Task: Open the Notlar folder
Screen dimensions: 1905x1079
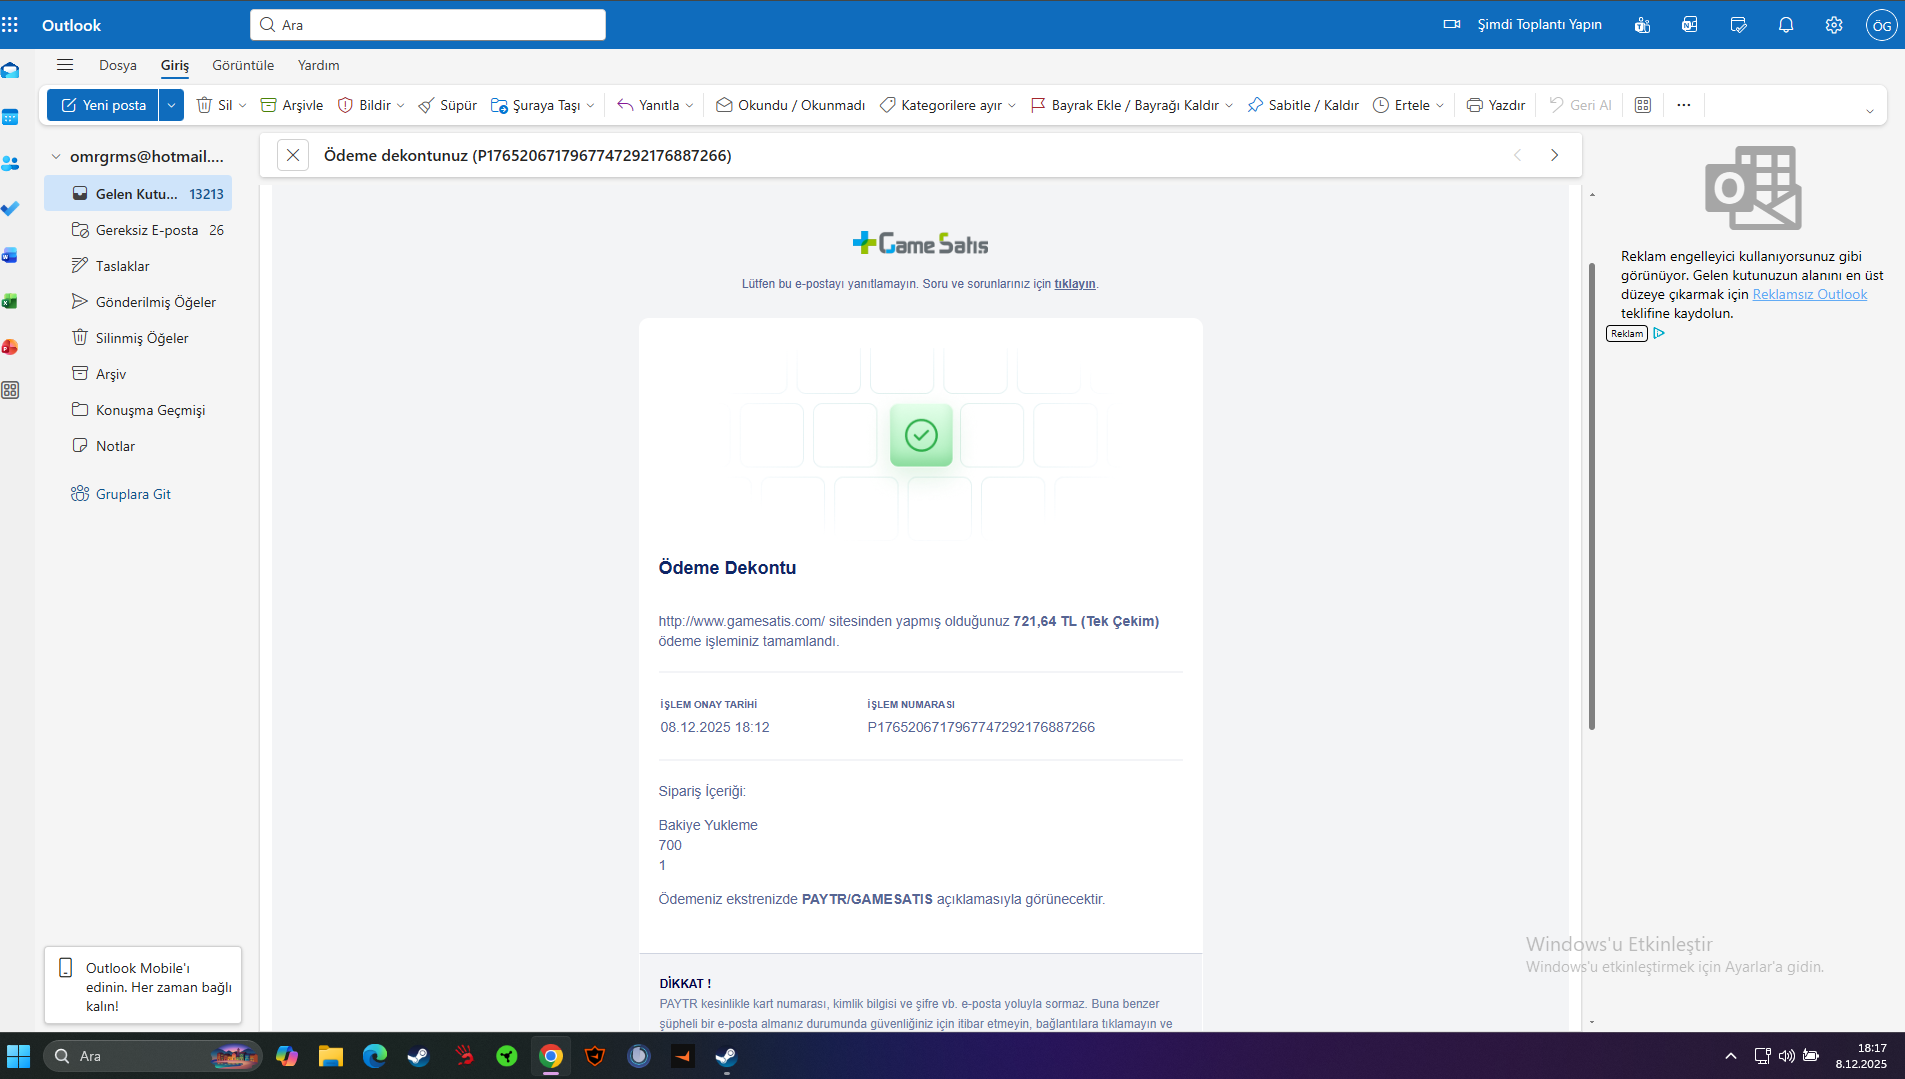Action: pos(138,446)
